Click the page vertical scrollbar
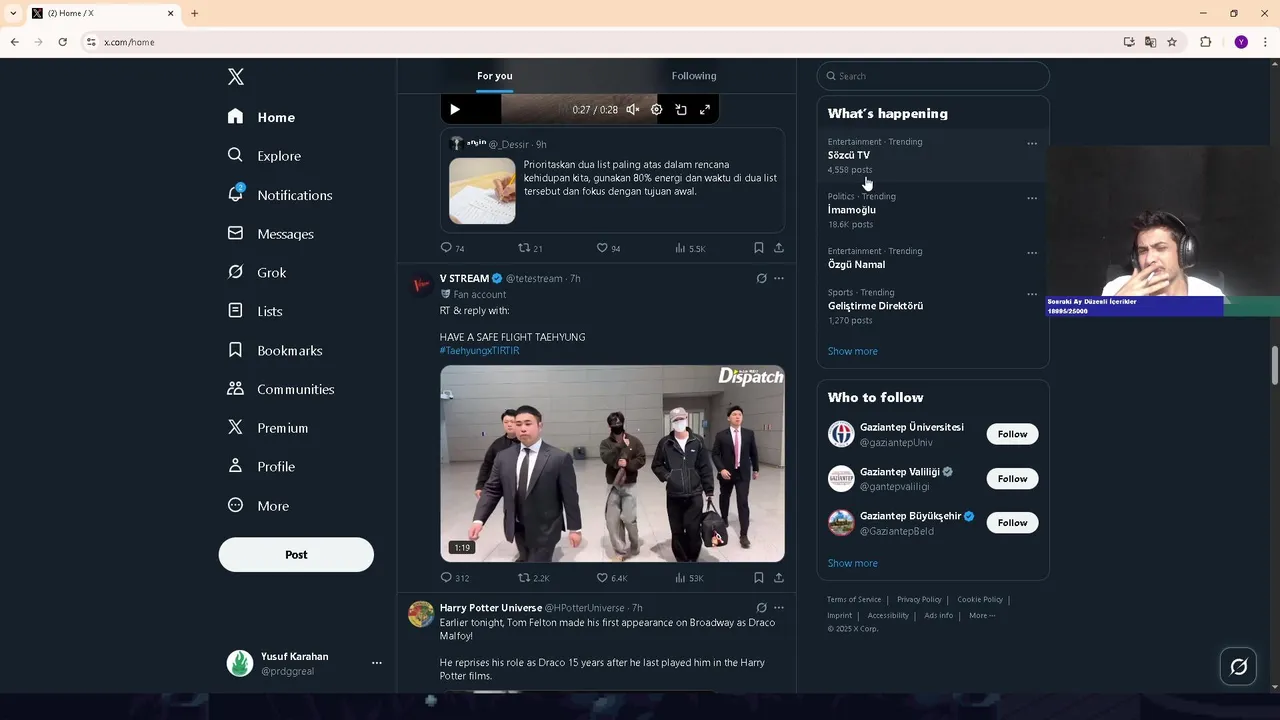This screenshot has width=1280, height=720. point(1274,365)
